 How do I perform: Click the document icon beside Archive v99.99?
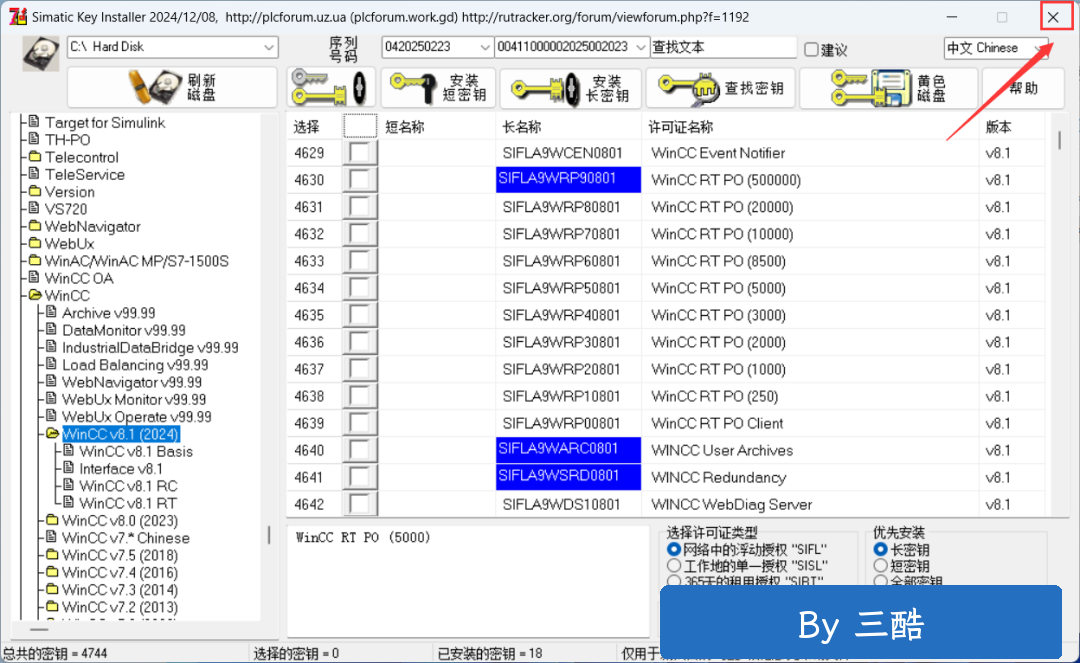click(51, 312)
